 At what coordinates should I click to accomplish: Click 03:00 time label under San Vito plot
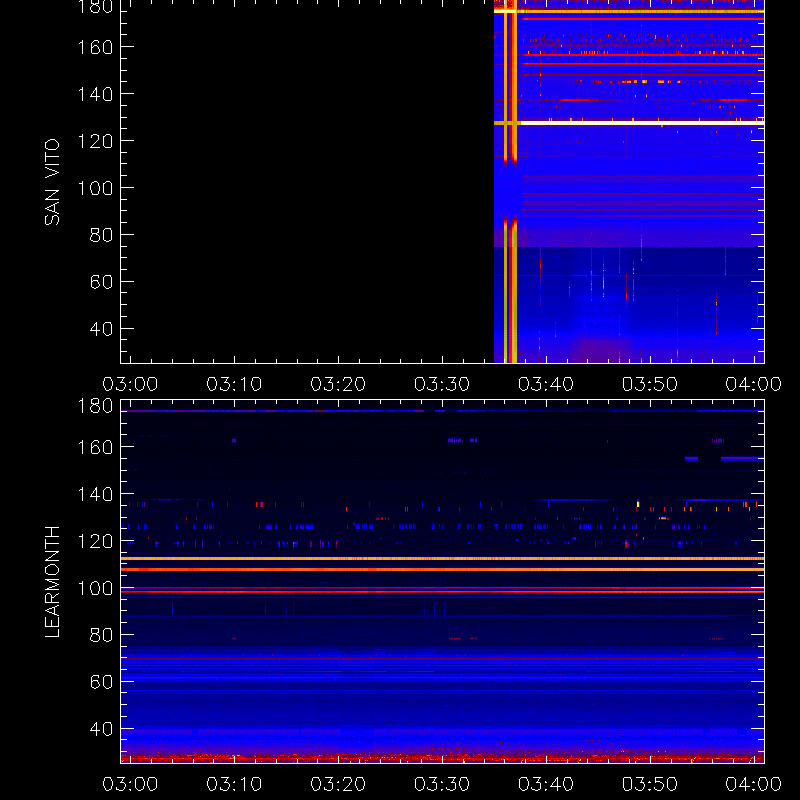click(130, 384)
